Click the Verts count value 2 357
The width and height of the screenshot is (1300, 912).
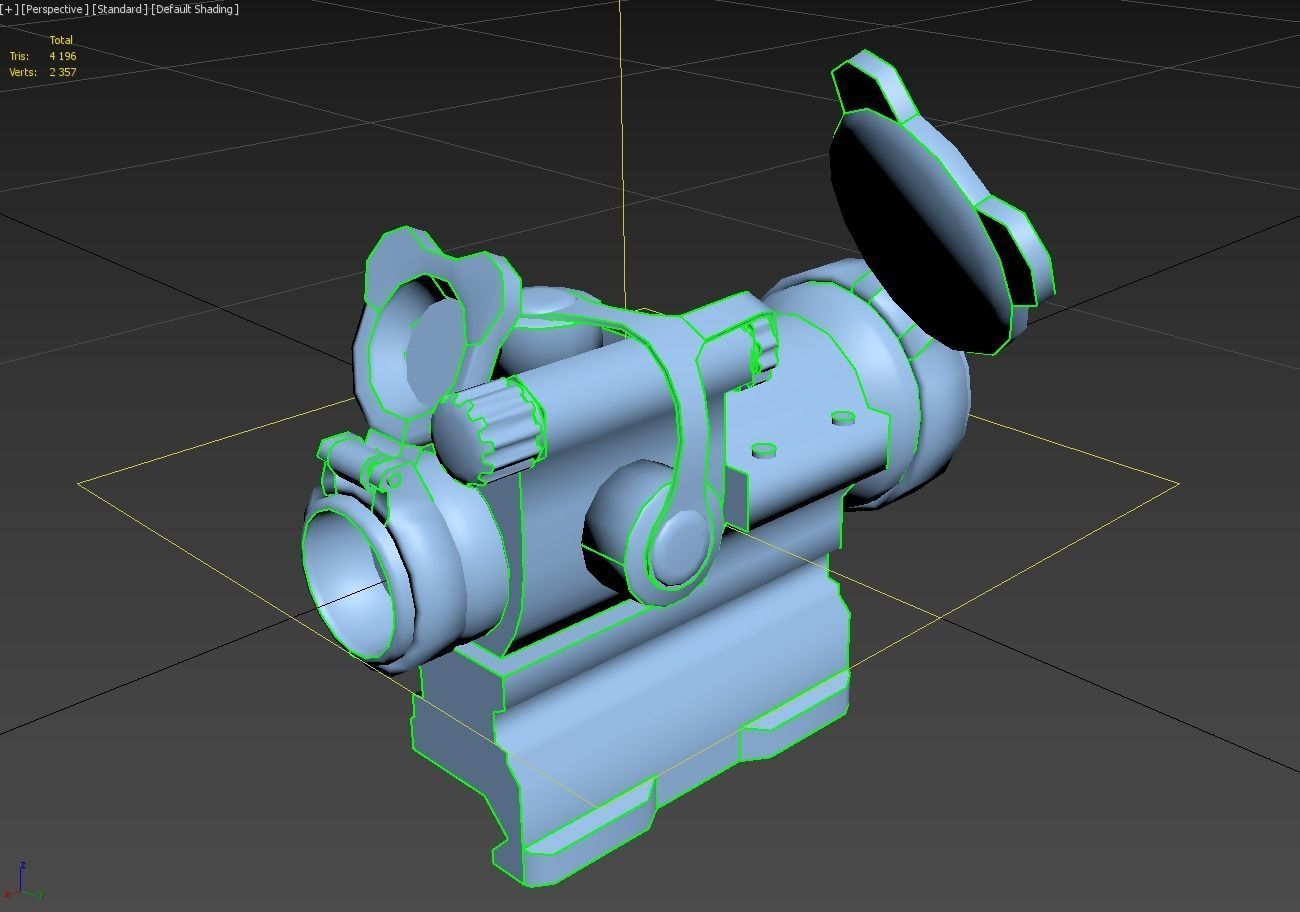point(63,72)
